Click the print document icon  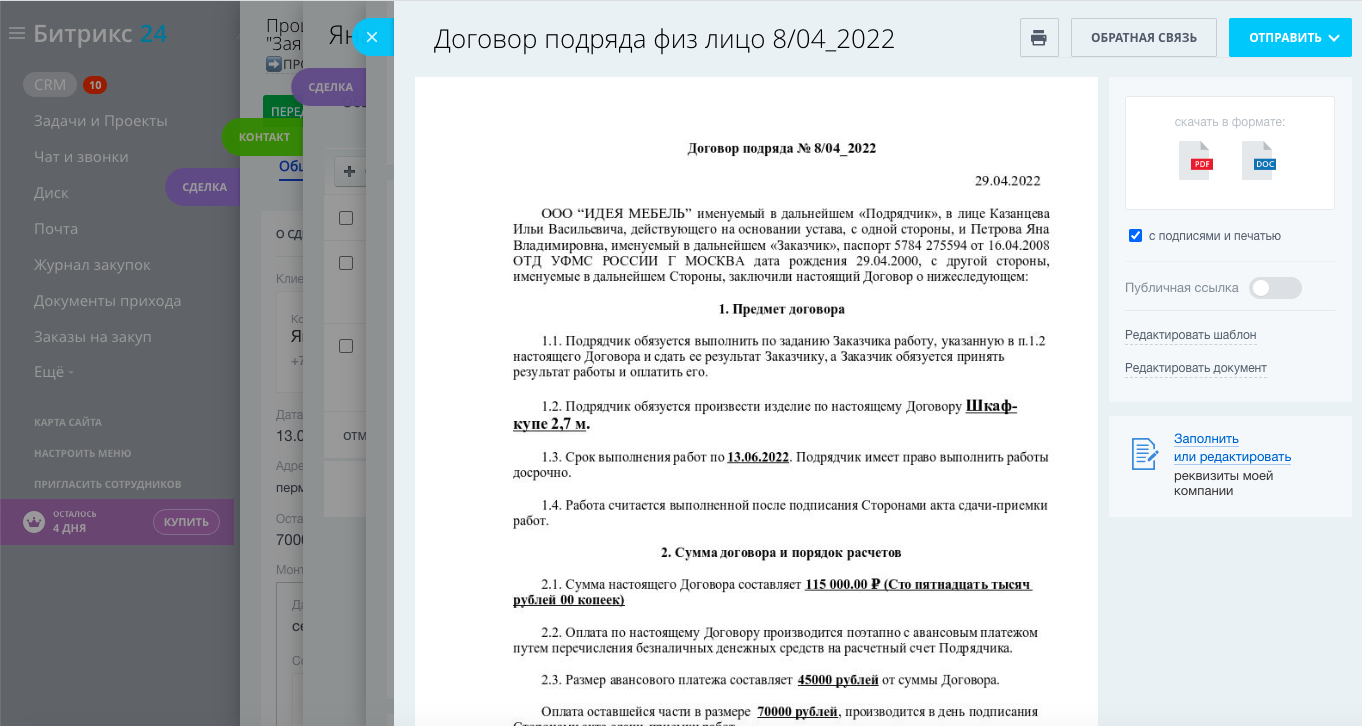click(x=1039, y=38)
